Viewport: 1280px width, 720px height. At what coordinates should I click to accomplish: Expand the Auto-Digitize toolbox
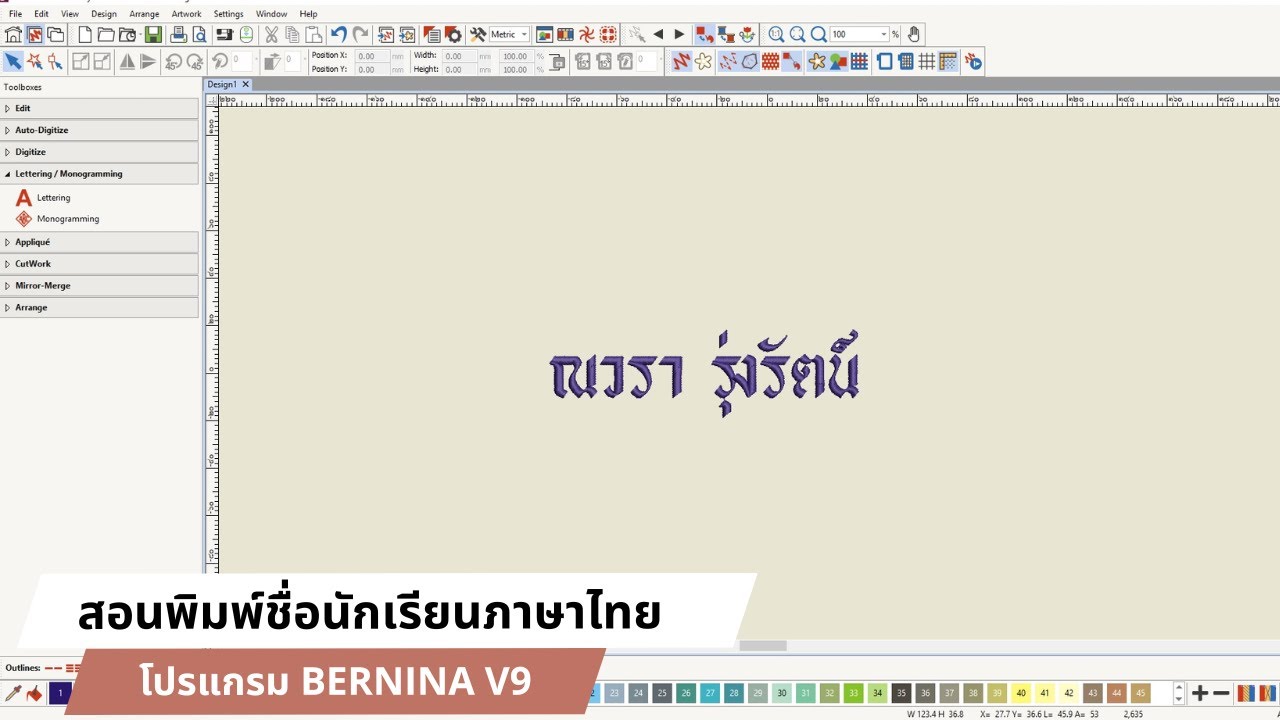tap(99, 130)
